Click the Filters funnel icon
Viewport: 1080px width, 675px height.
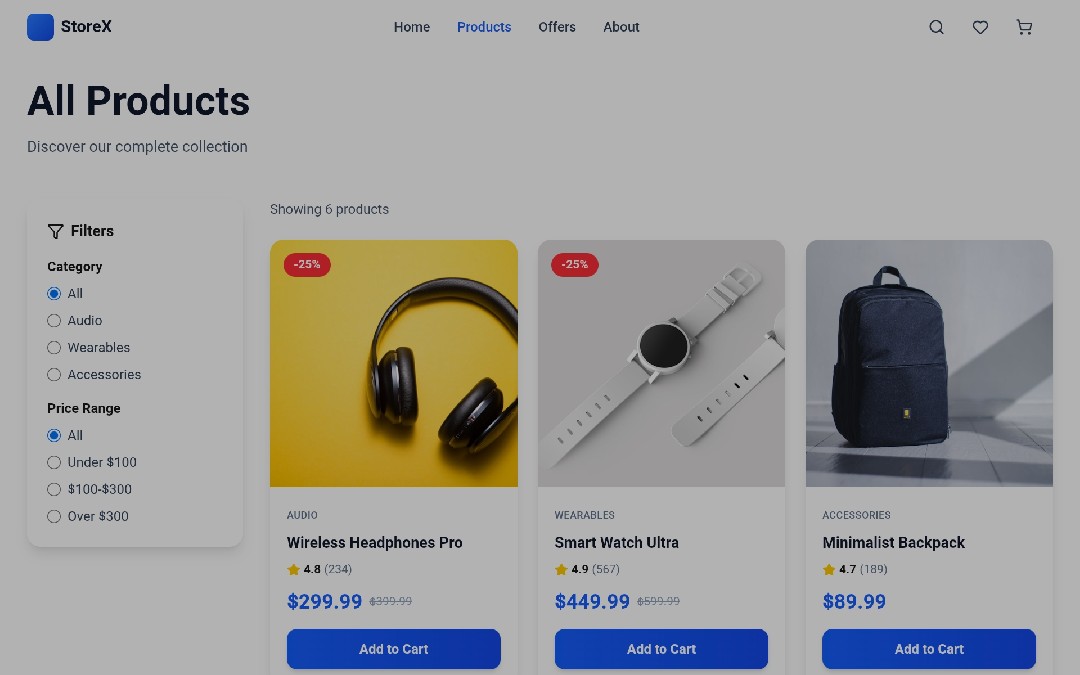[56, 231]
